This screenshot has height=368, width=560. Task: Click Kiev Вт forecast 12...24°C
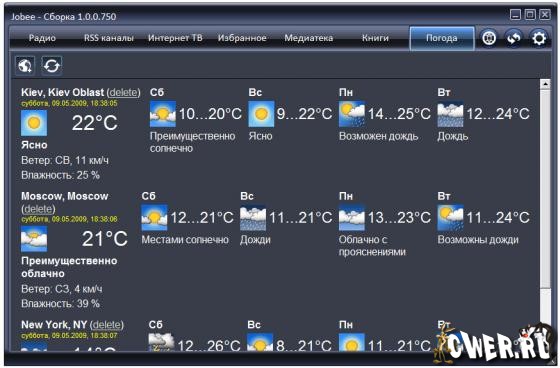(x=498, y=114)
